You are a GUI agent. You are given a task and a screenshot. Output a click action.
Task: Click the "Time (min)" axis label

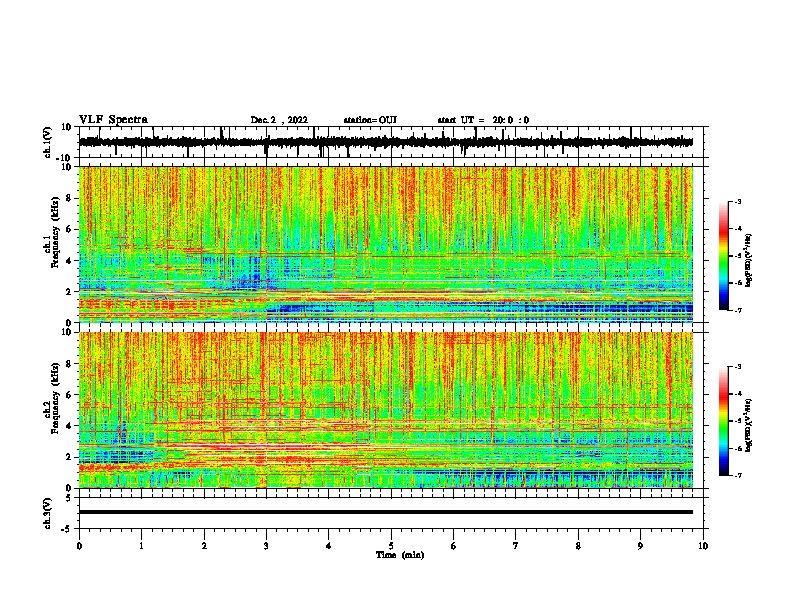click(400, 555)
